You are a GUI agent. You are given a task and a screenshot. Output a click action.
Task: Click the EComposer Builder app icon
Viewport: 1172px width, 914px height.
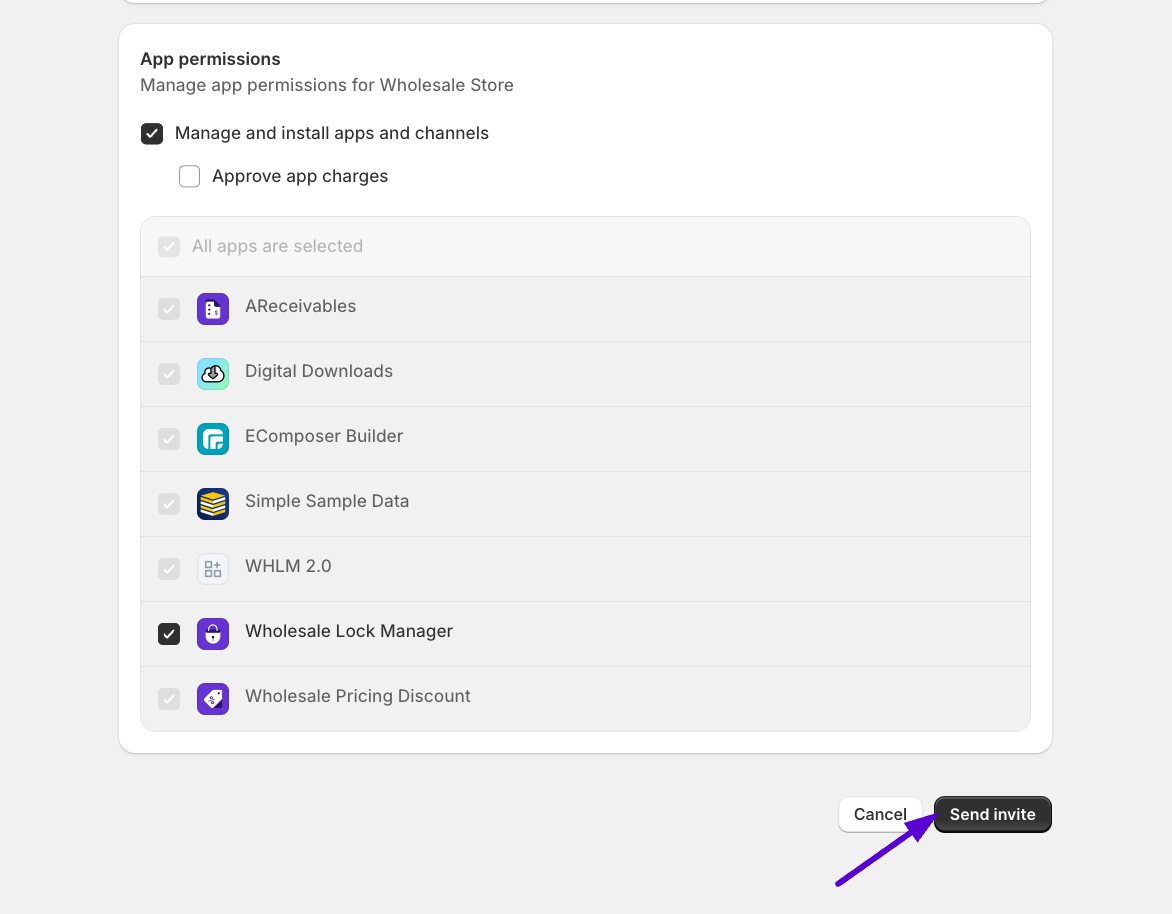213,439
